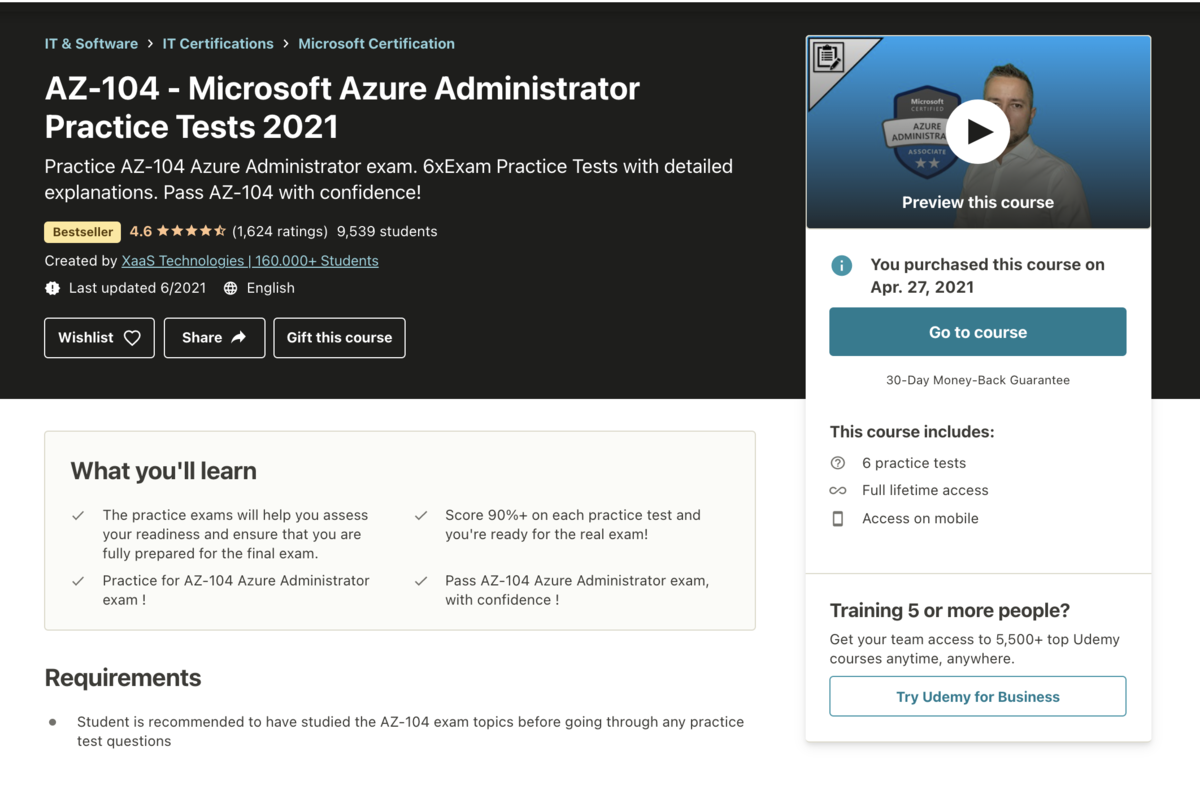Click Try Udemy for Business button
The image size is (1200, 790).
[978, 697]
